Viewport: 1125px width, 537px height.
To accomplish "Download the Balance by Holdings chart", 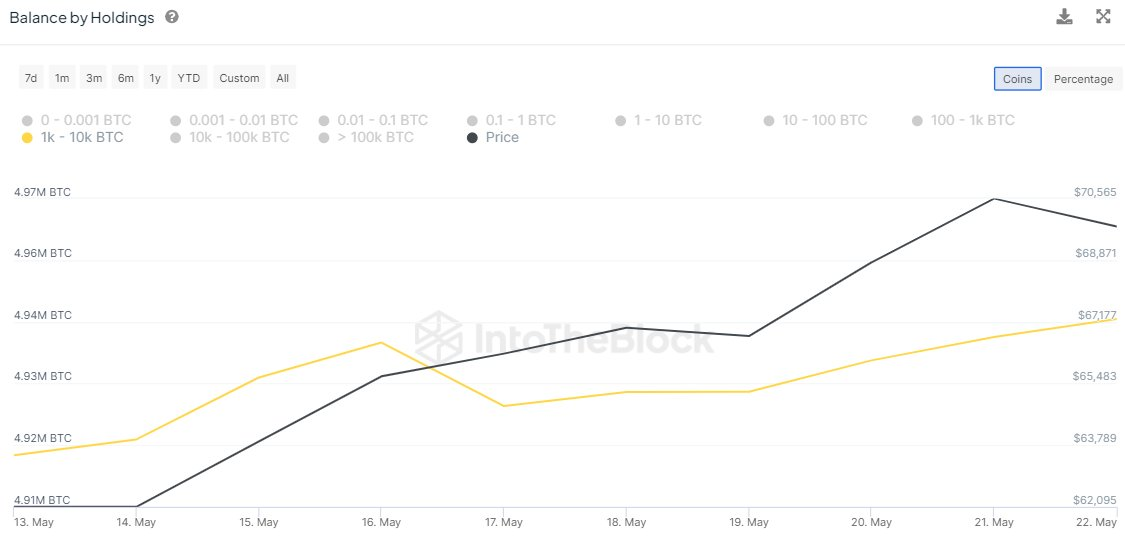I will click(x=1064, y=17).
